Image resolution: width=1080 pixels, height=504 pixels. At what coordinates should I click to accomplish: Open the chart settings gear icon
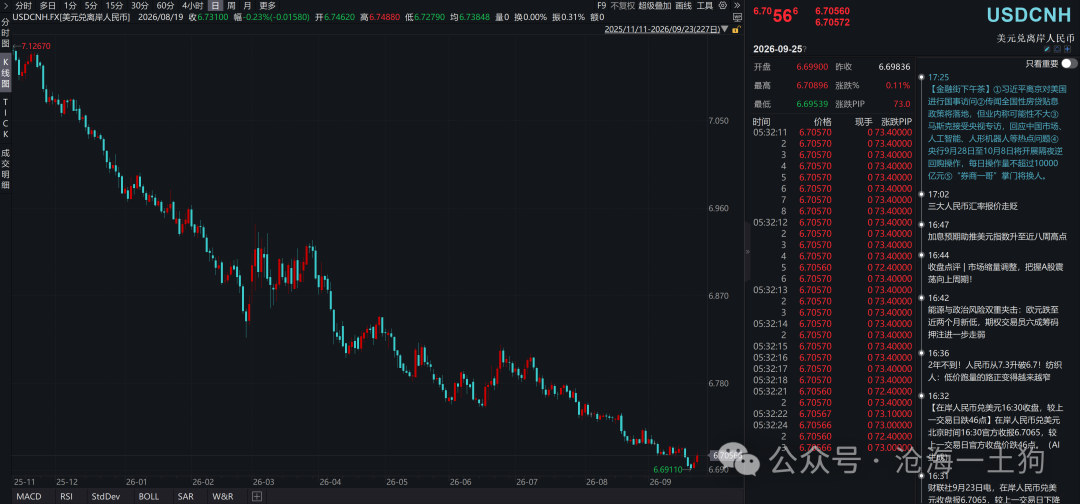[723, 5]
